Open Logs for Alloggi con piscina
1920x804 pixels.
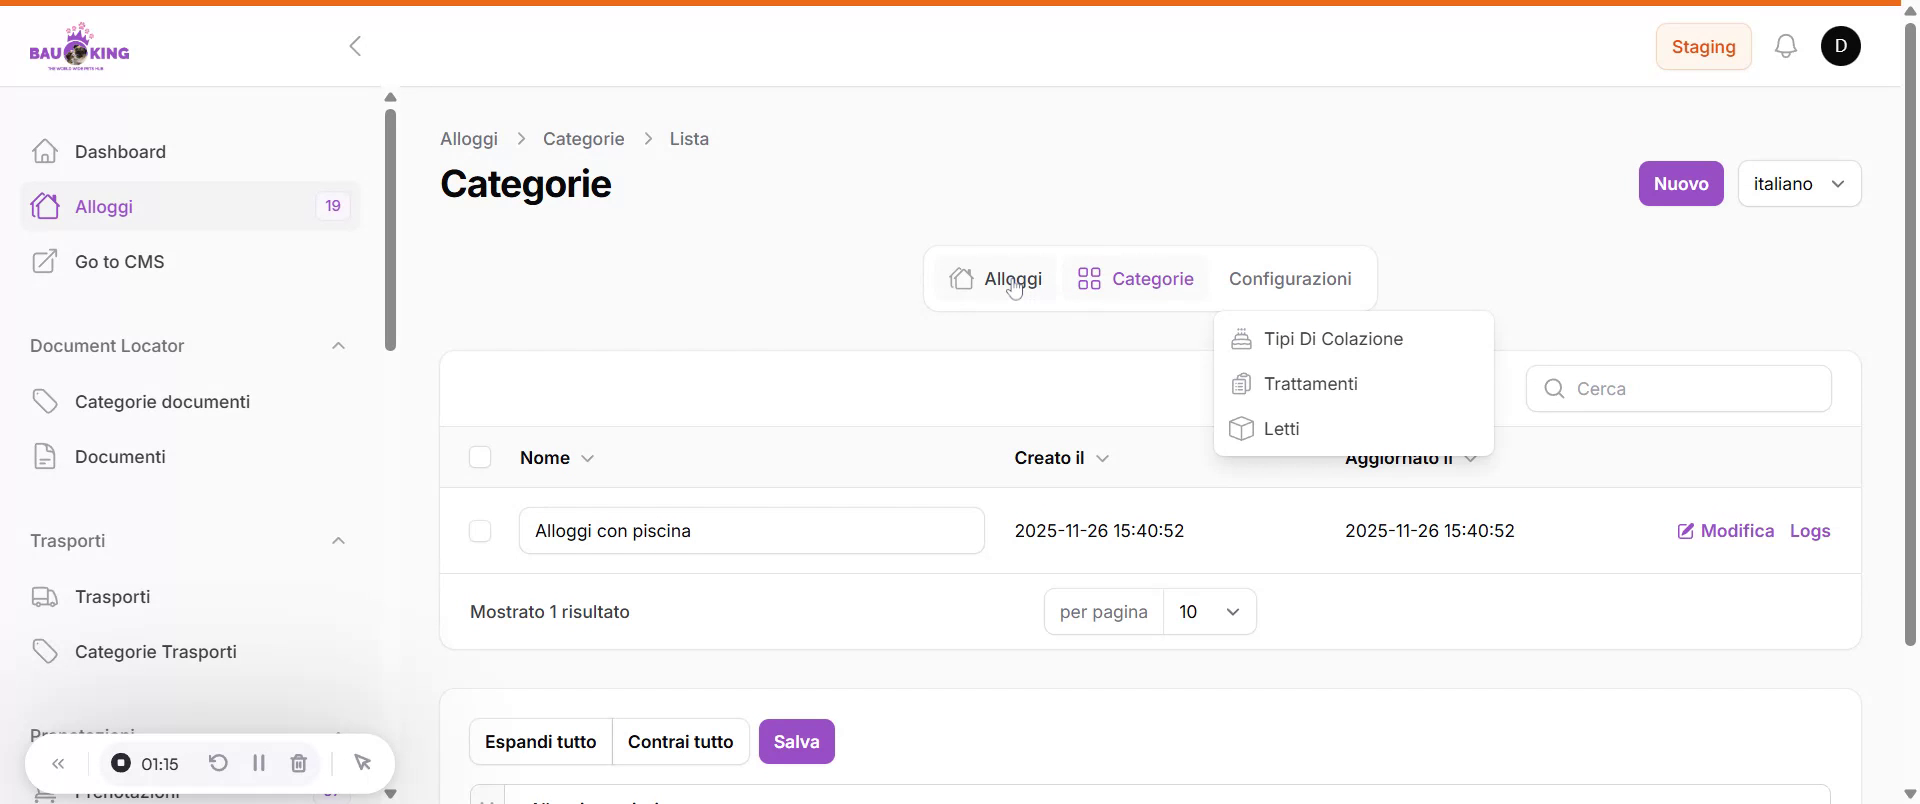(1810, 531)
